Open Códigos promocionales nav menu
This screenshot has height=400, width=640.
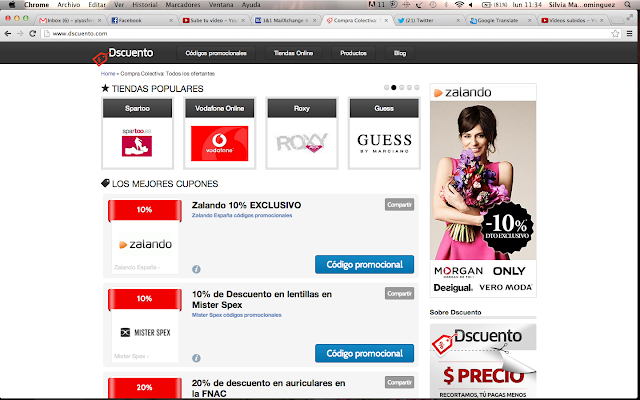[216, 53]
